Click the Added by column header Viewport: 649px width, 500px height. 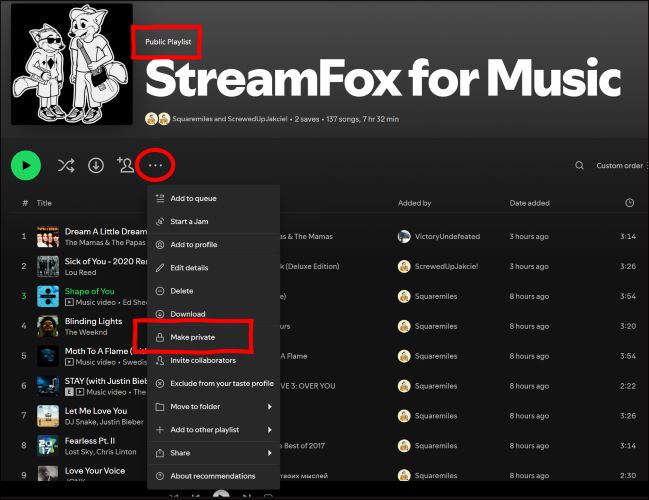(x=414, y=203)
